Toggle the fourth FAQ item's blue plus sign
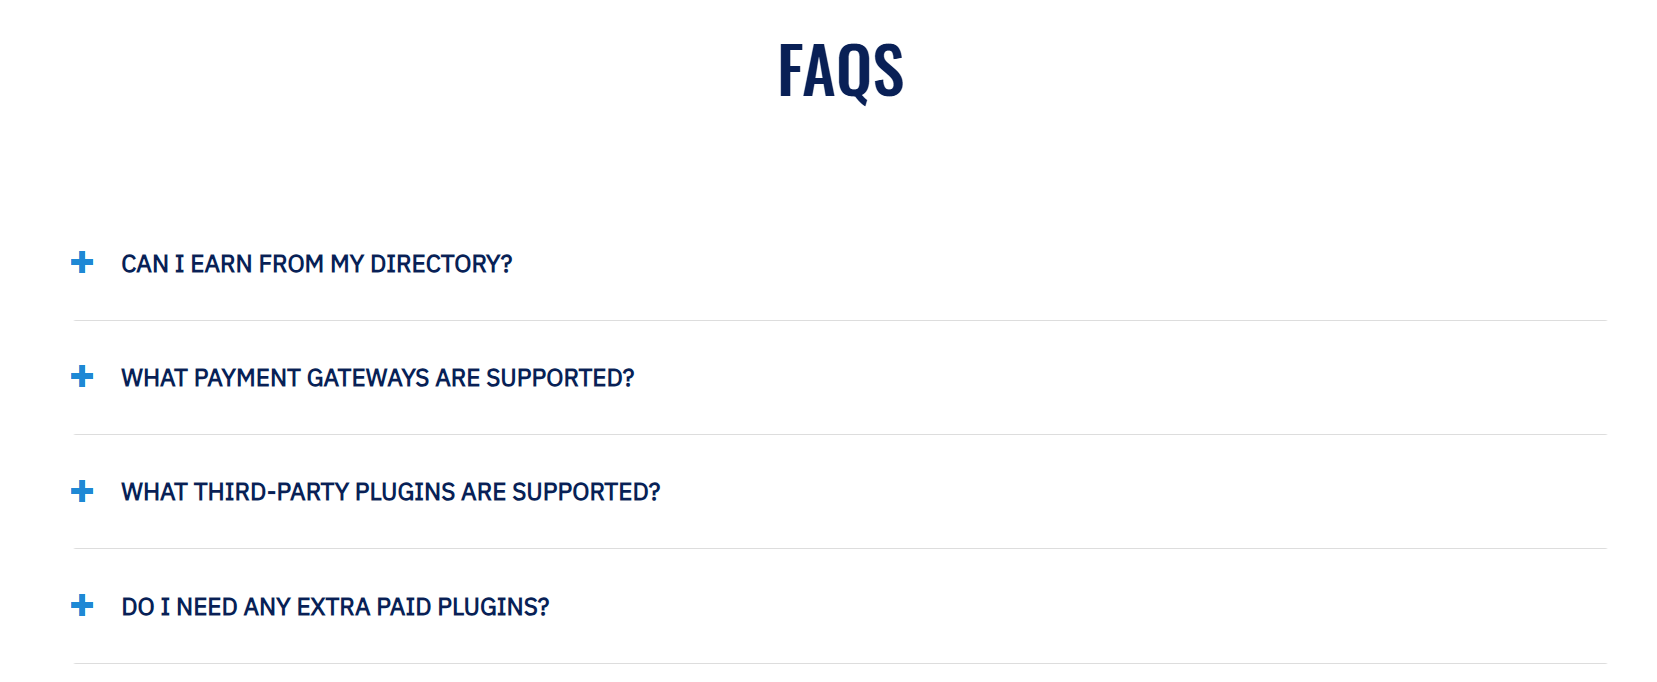Image resolution: width=1657 pixels, height=682 pixels. pos(82,606)
